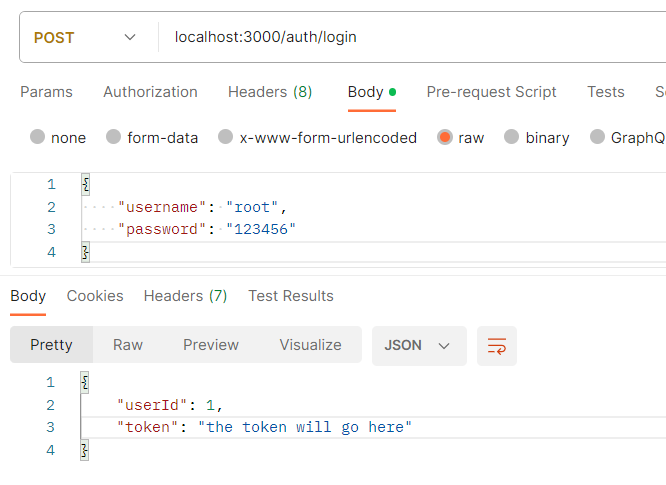Open the POST method dropdown

pyautogui.click(x=85, y=37)
